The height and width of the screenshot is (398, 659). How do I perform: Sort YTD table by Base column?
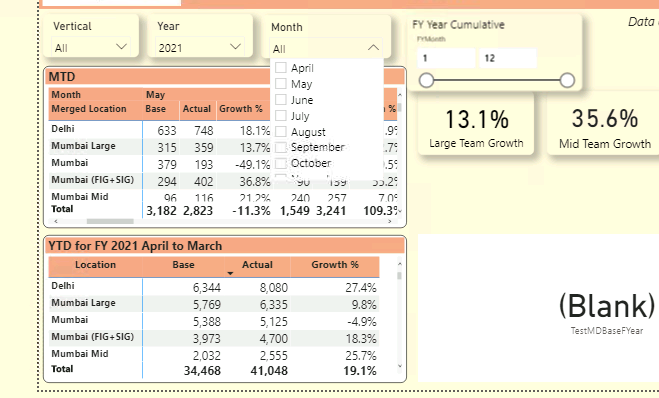183,265
